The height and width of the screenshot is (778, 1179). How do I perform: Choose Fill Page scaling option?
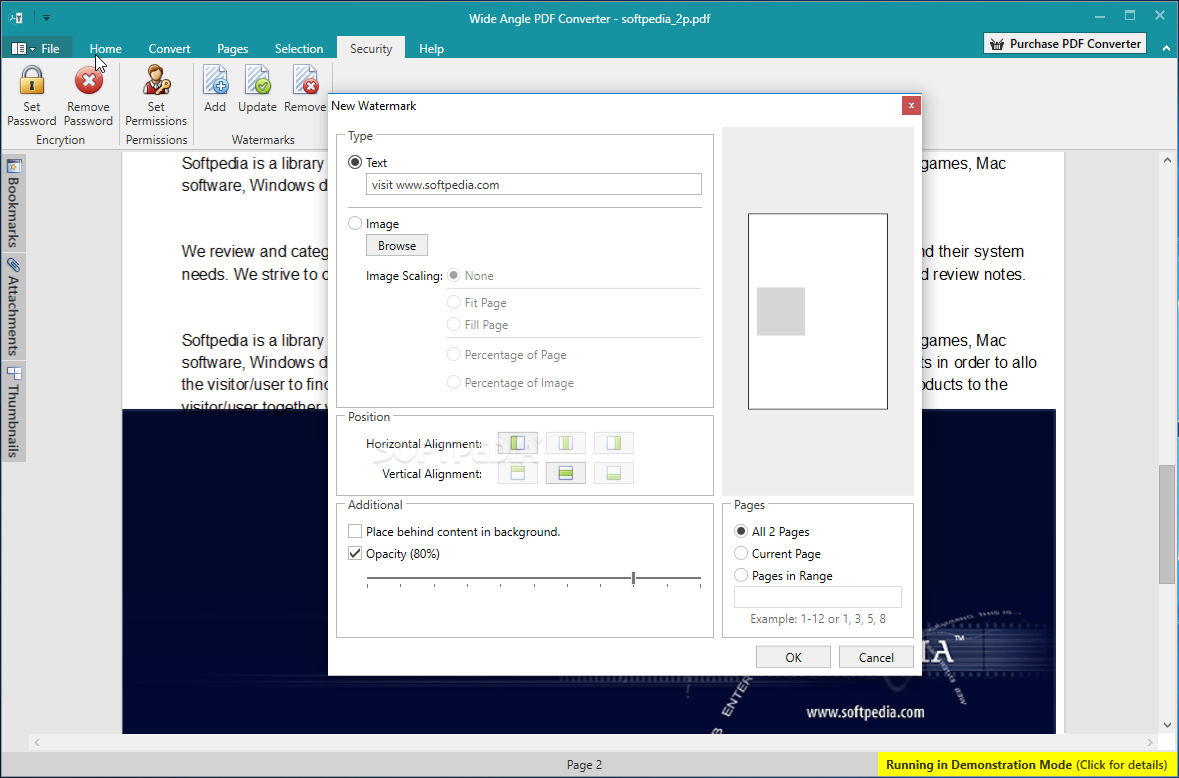tap(453, 324)
